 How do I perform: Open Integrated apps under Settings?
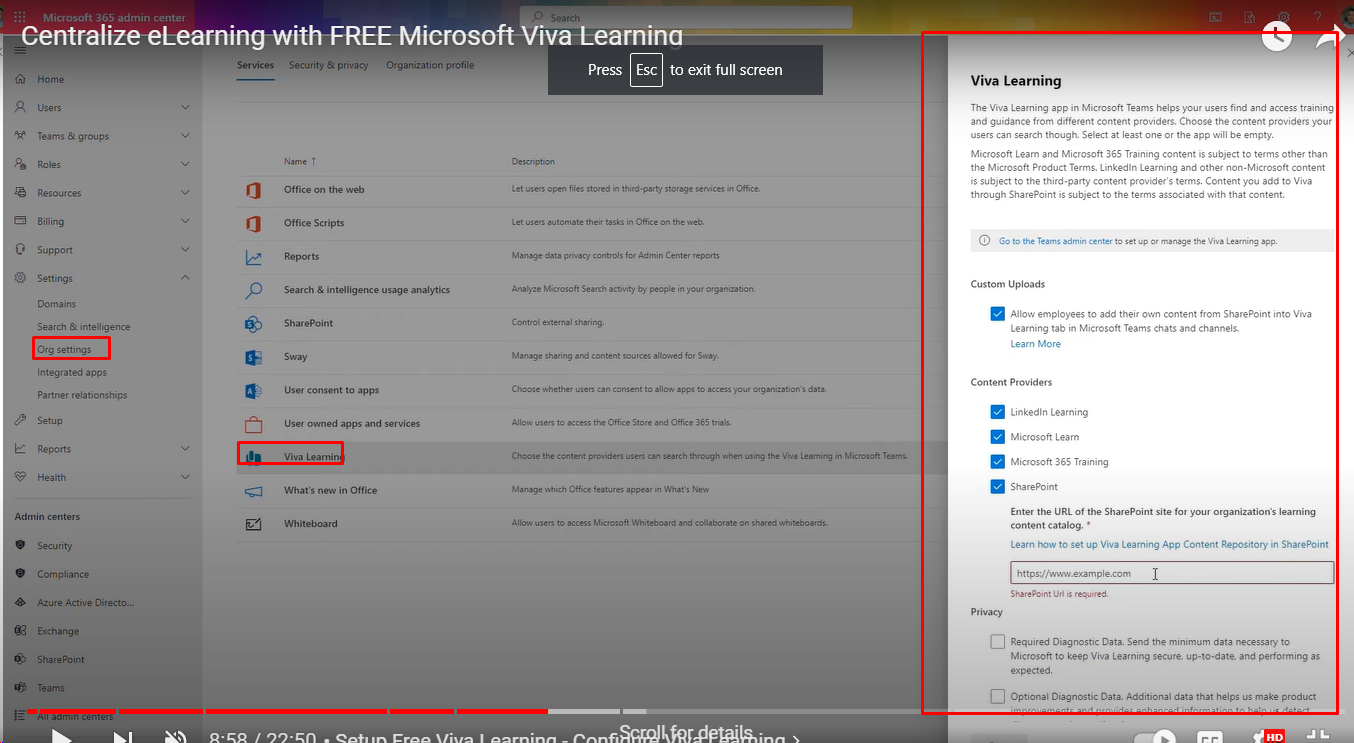point(72,372)
